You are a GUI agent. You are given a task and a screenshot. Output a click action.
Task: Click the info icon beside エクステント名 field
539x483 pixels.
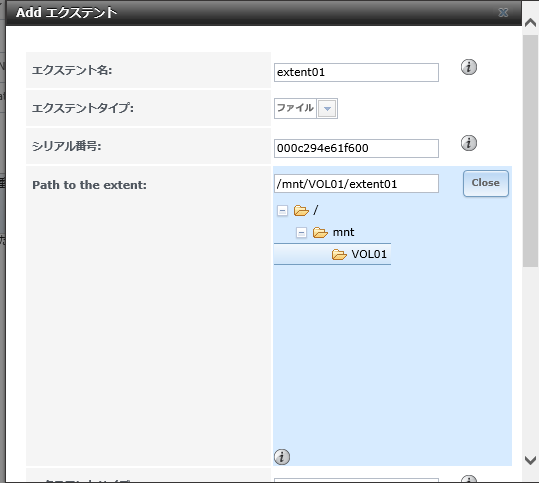469,67
